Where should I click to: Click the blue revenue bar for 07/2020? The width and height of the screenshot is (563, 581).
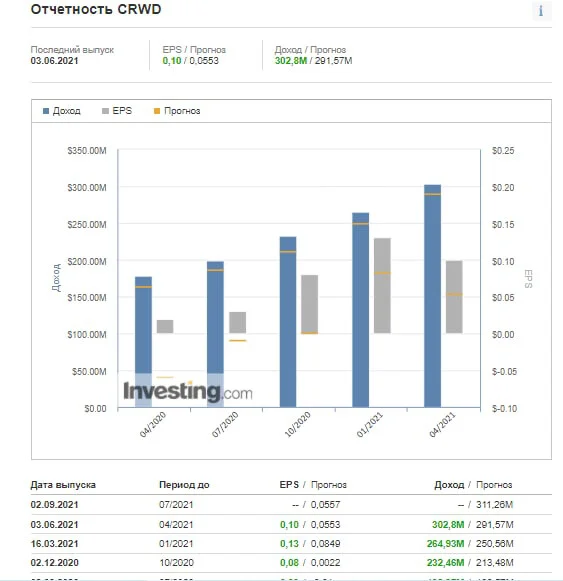click(215, 334)
